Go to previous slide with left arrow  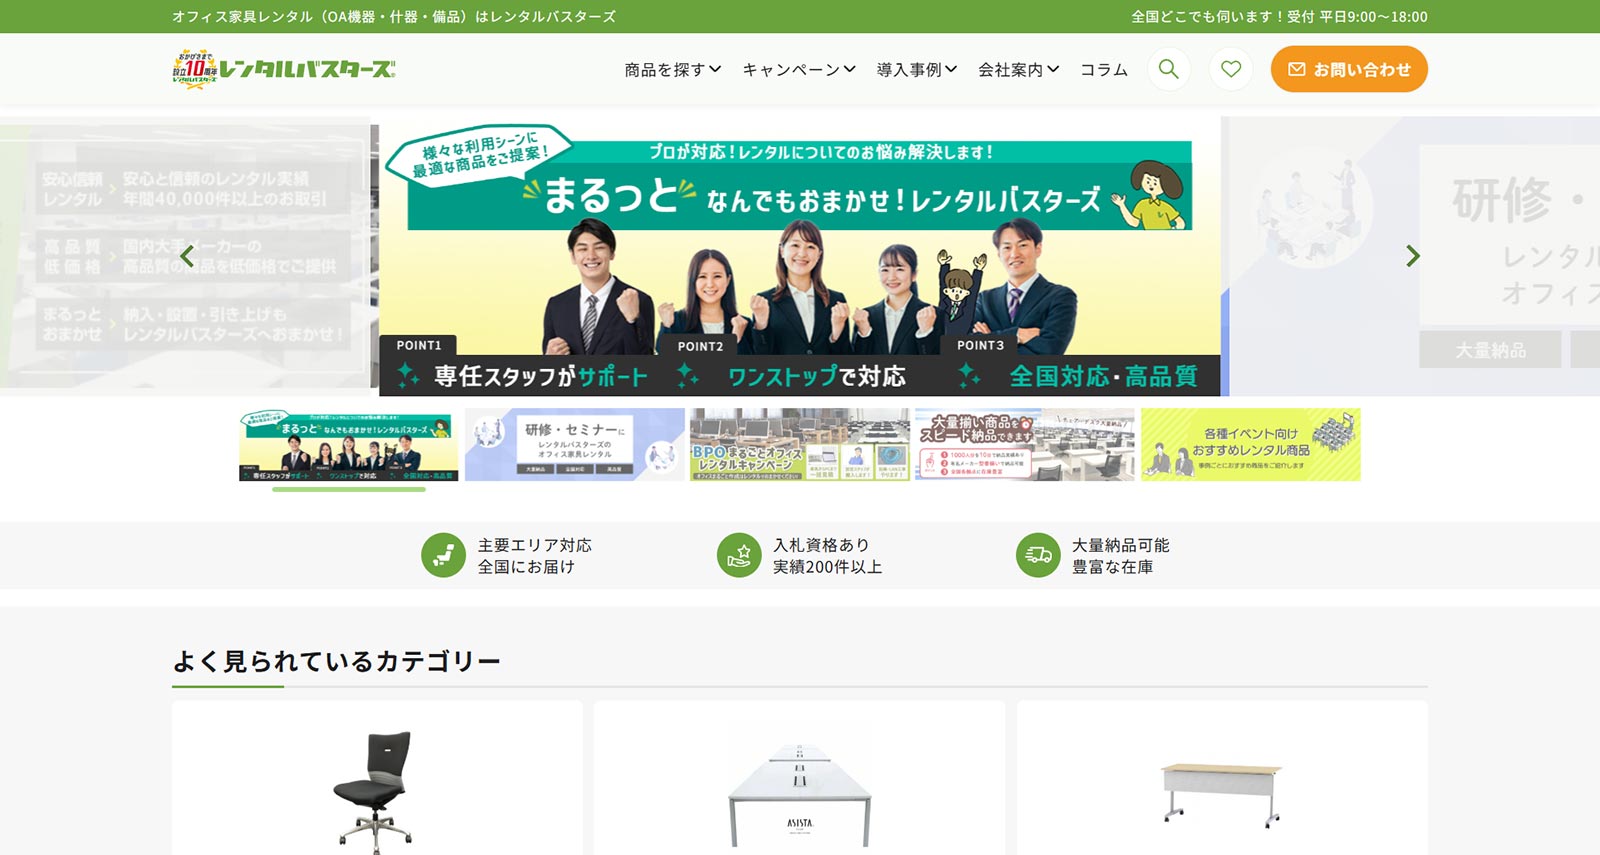[187, 256]
